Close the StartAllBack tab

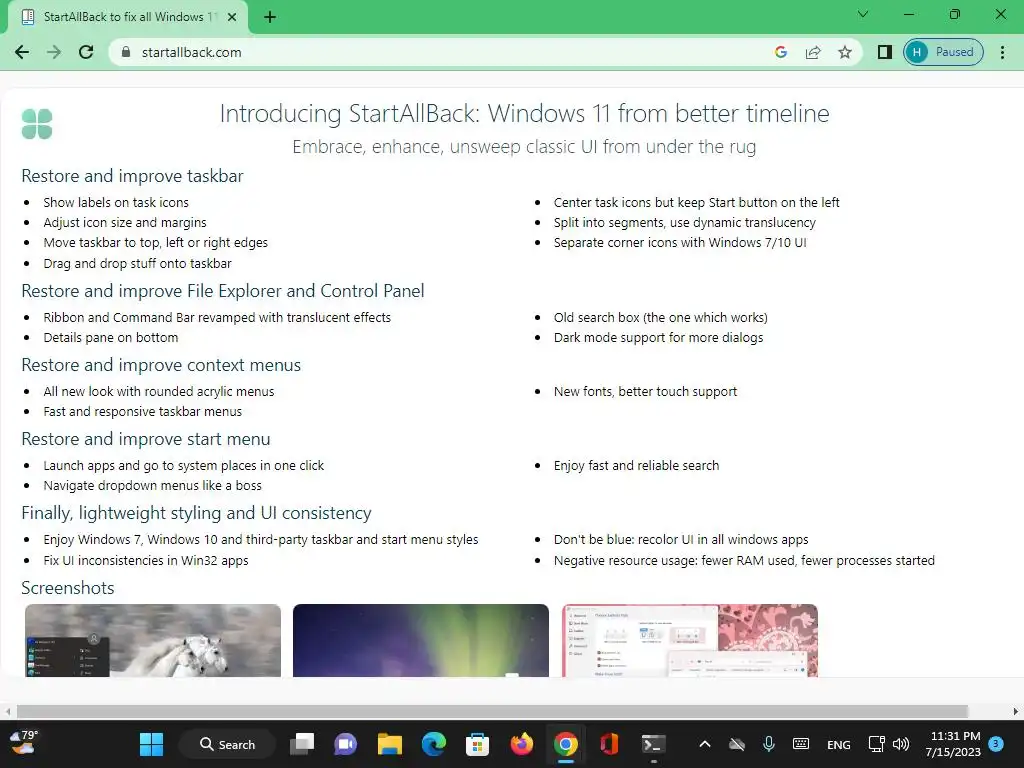[232, 17]
